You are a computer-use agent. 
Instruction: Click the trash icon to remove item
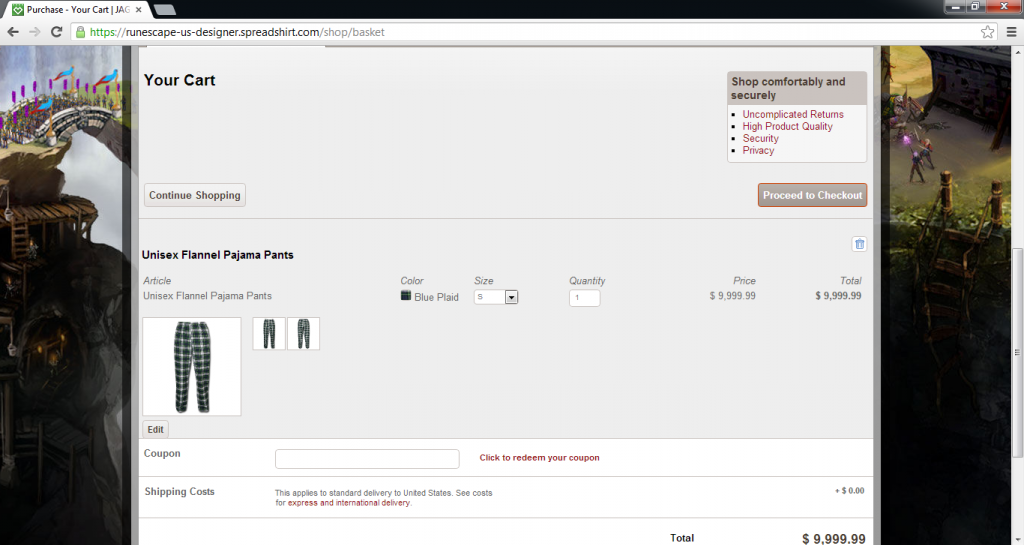[859, 244]
